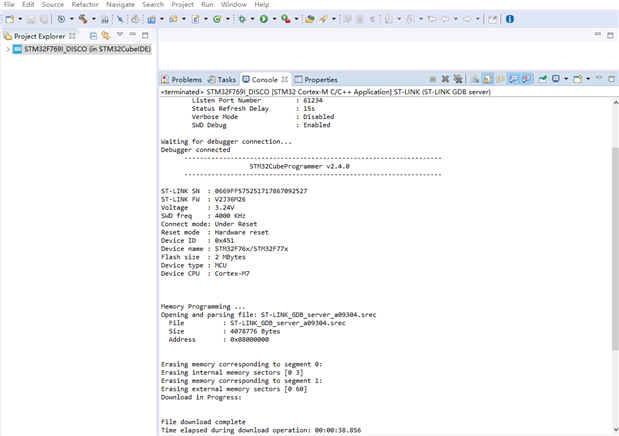Click the new C++ class icon
The width and height of the screenshot is (619, 436).
point(217,19)
